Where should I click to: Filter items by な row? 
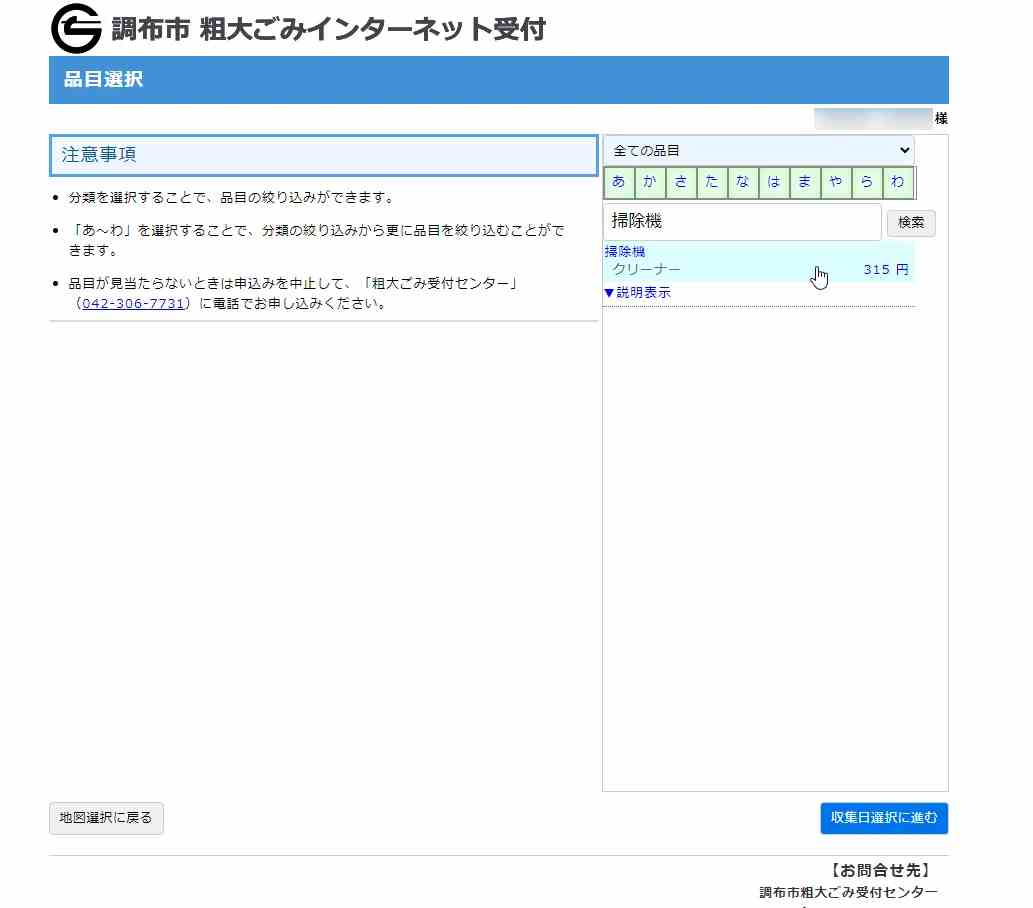pos(743,182)
